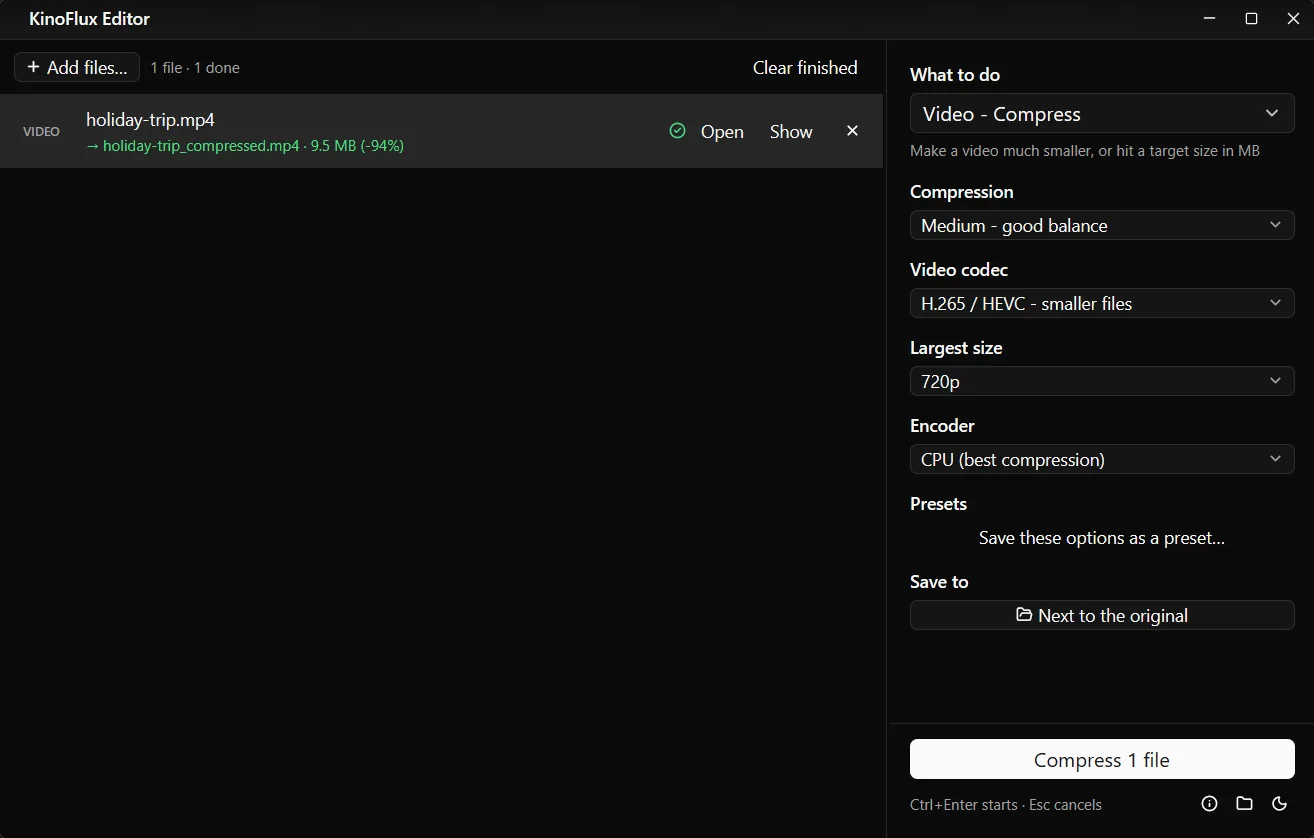
Task: Click the info icon in the bottom bar
Action: pos(1209,803)
